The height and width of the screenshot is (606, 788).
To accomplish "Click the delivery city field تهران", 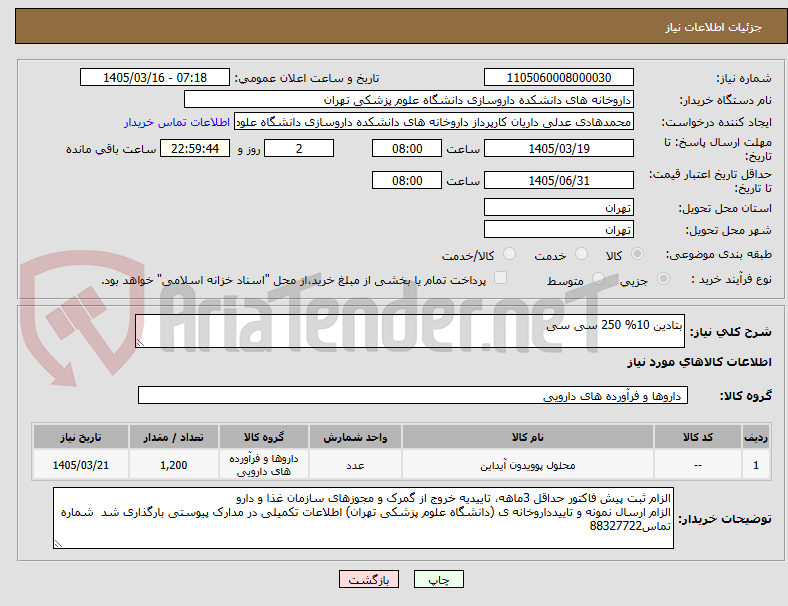I will pos(558,230).
